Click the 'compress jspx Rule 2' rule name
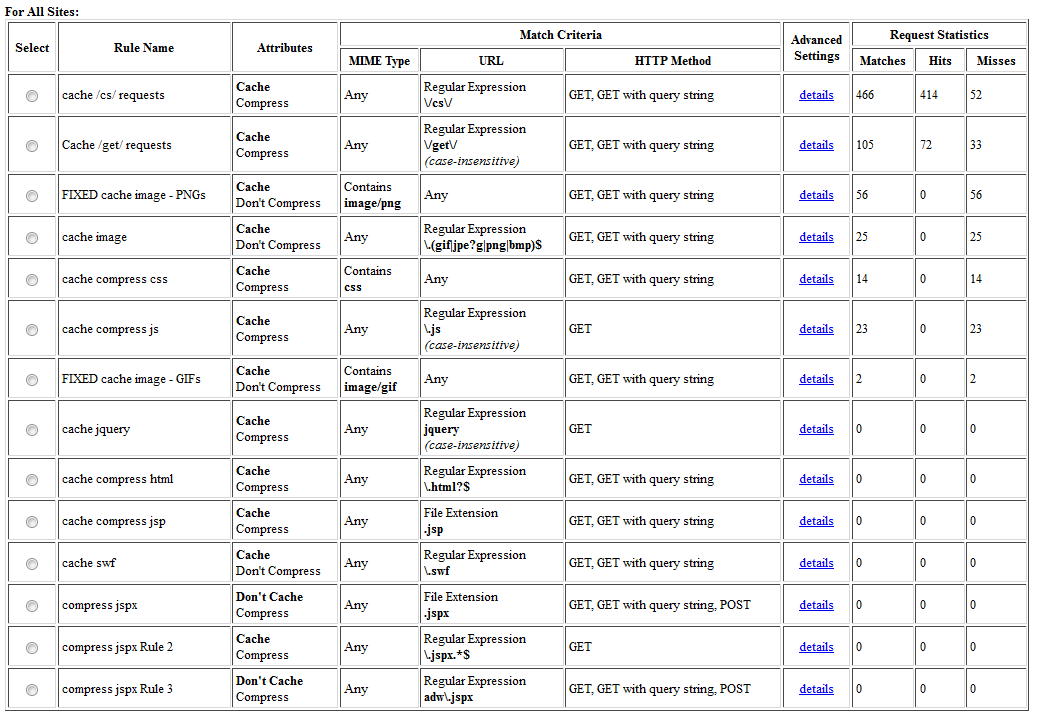1037x718 pixels. [x=117, y=647]
